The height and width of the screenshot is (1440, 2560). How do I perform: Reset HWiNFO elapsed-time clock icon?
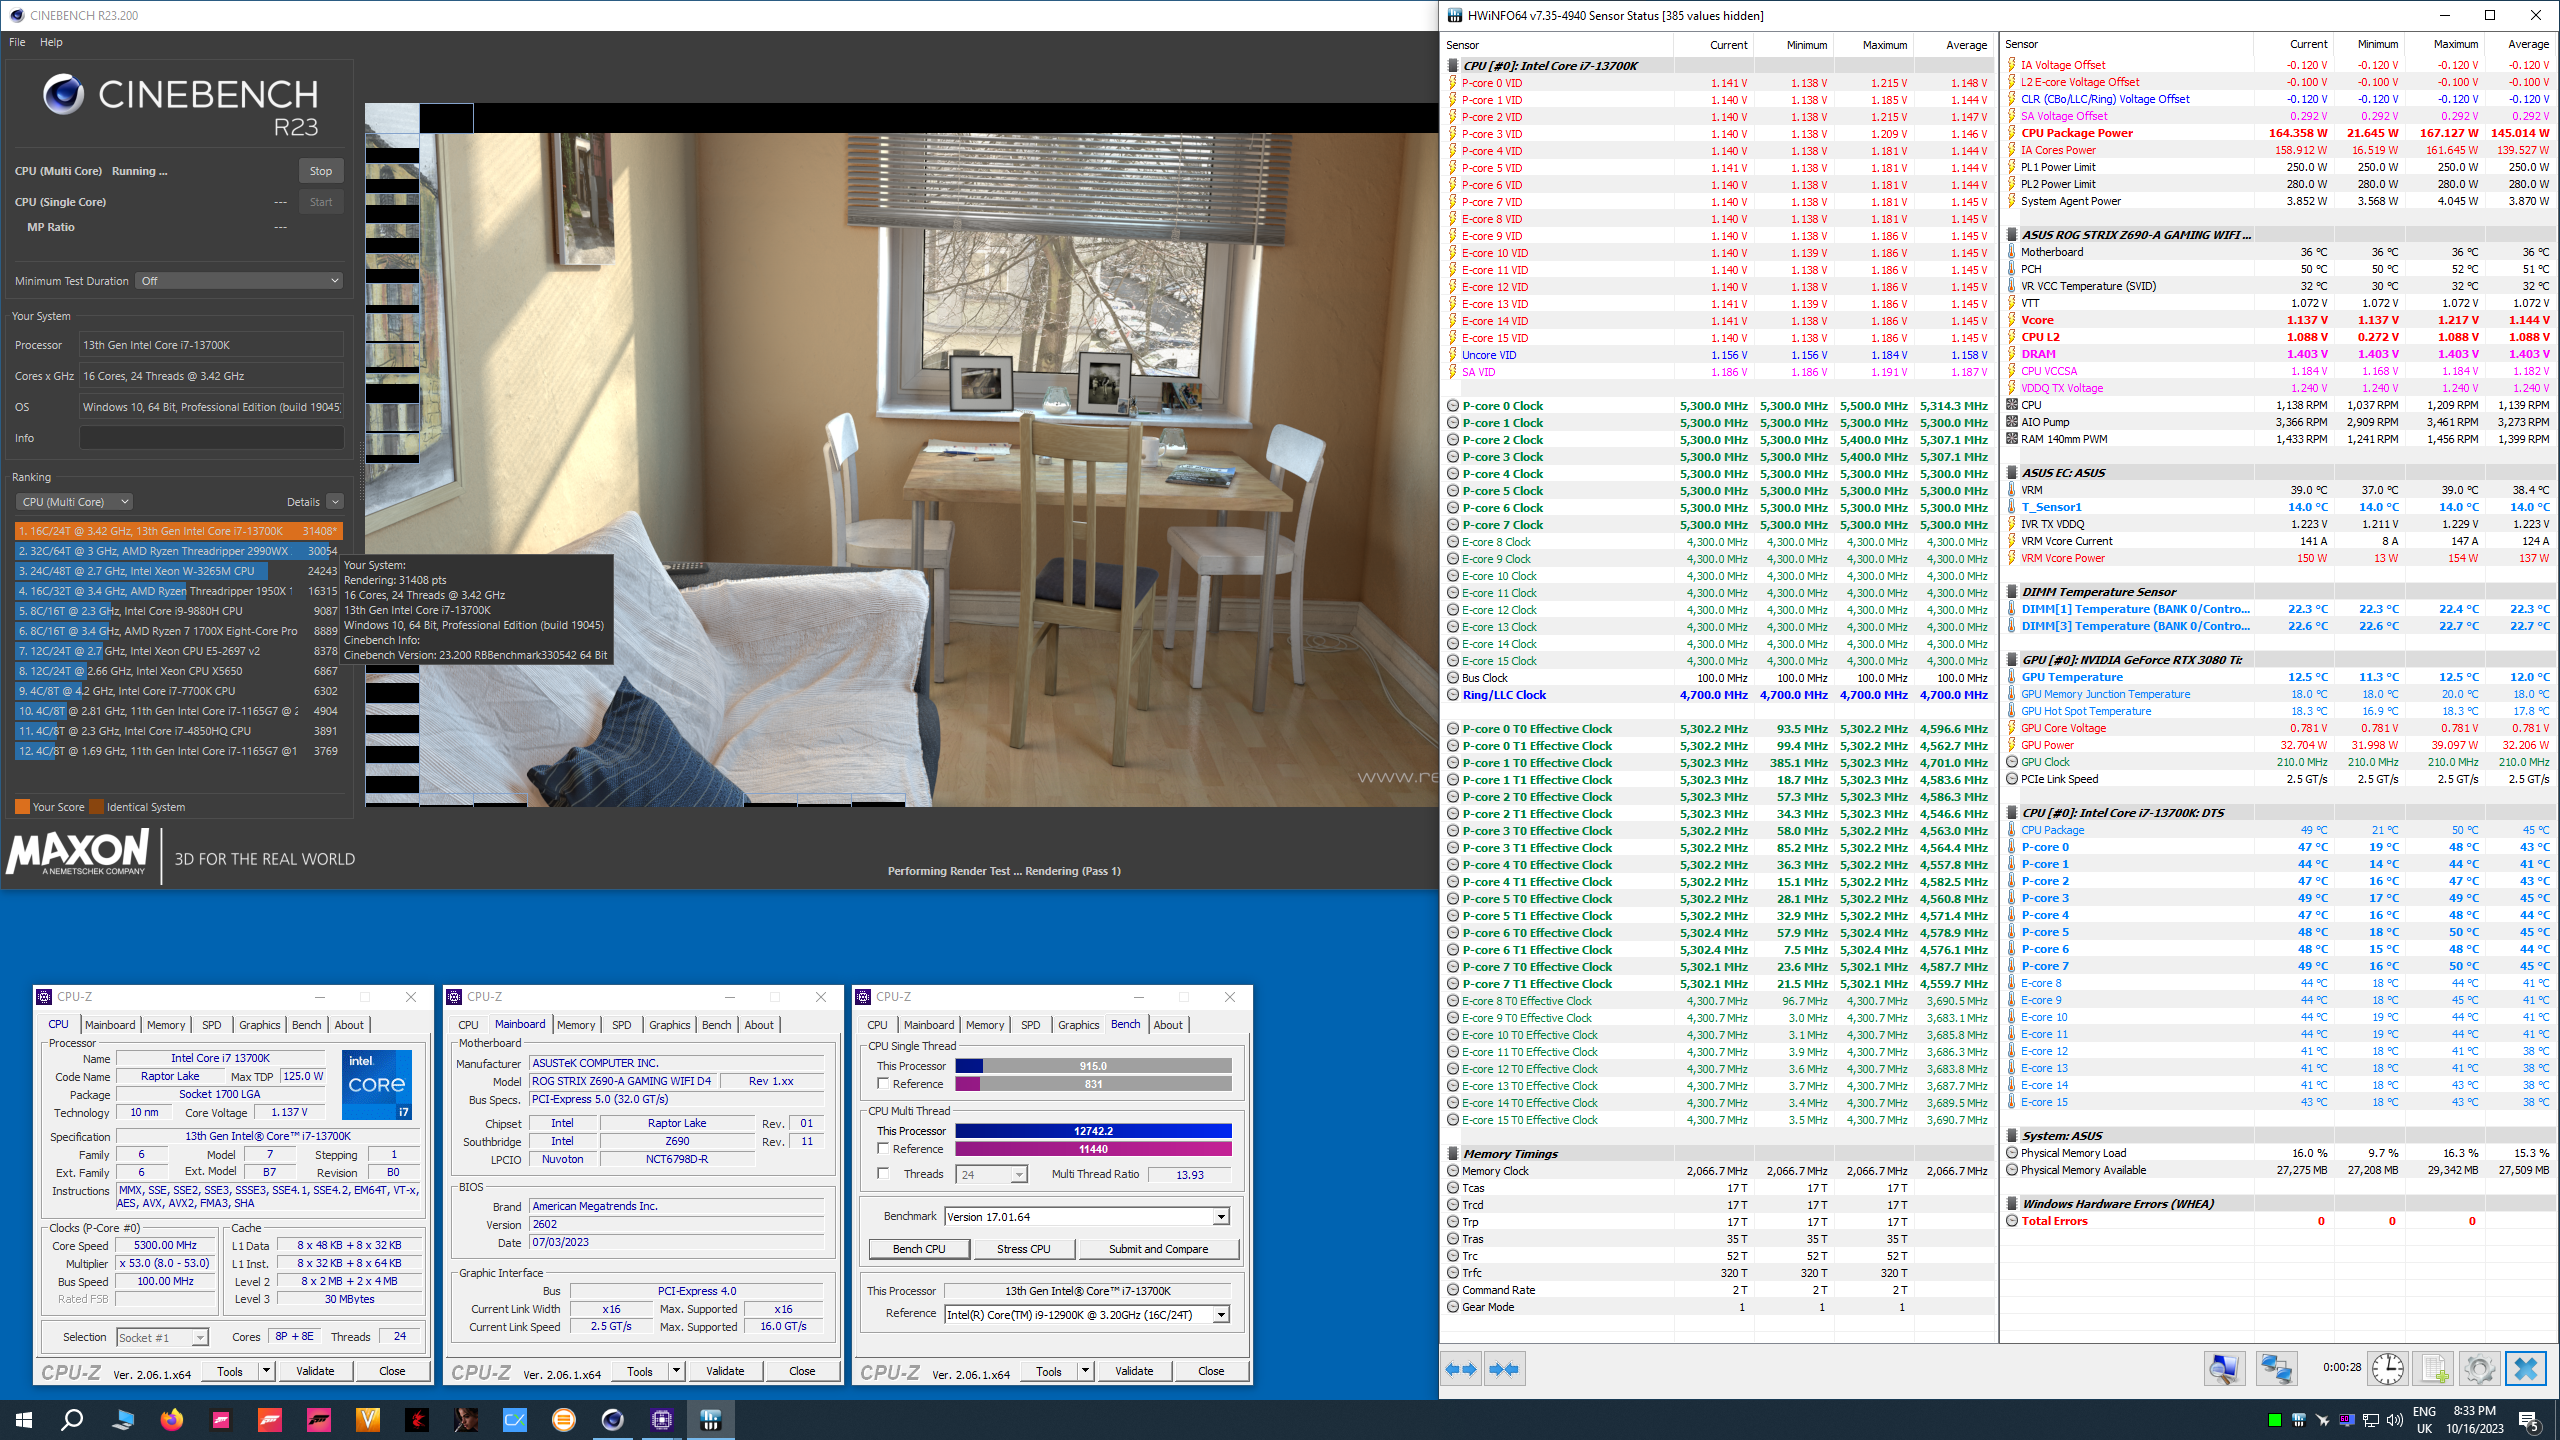pos(2388,1369)
